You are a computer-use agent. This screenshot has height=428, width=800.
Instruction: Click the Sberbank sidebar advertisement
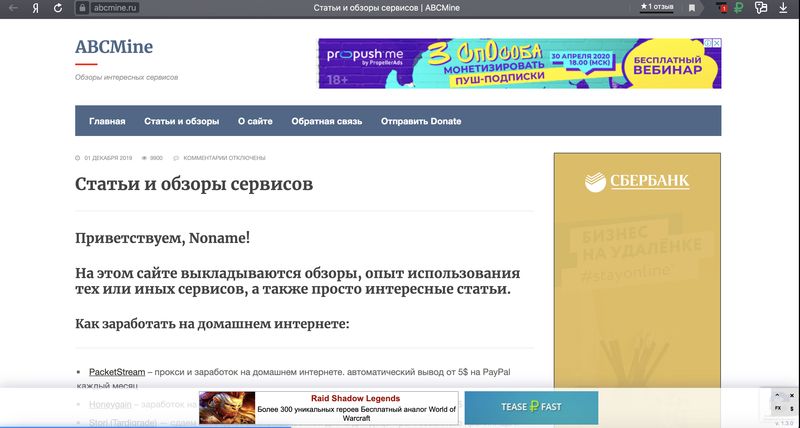pos(637,270)
